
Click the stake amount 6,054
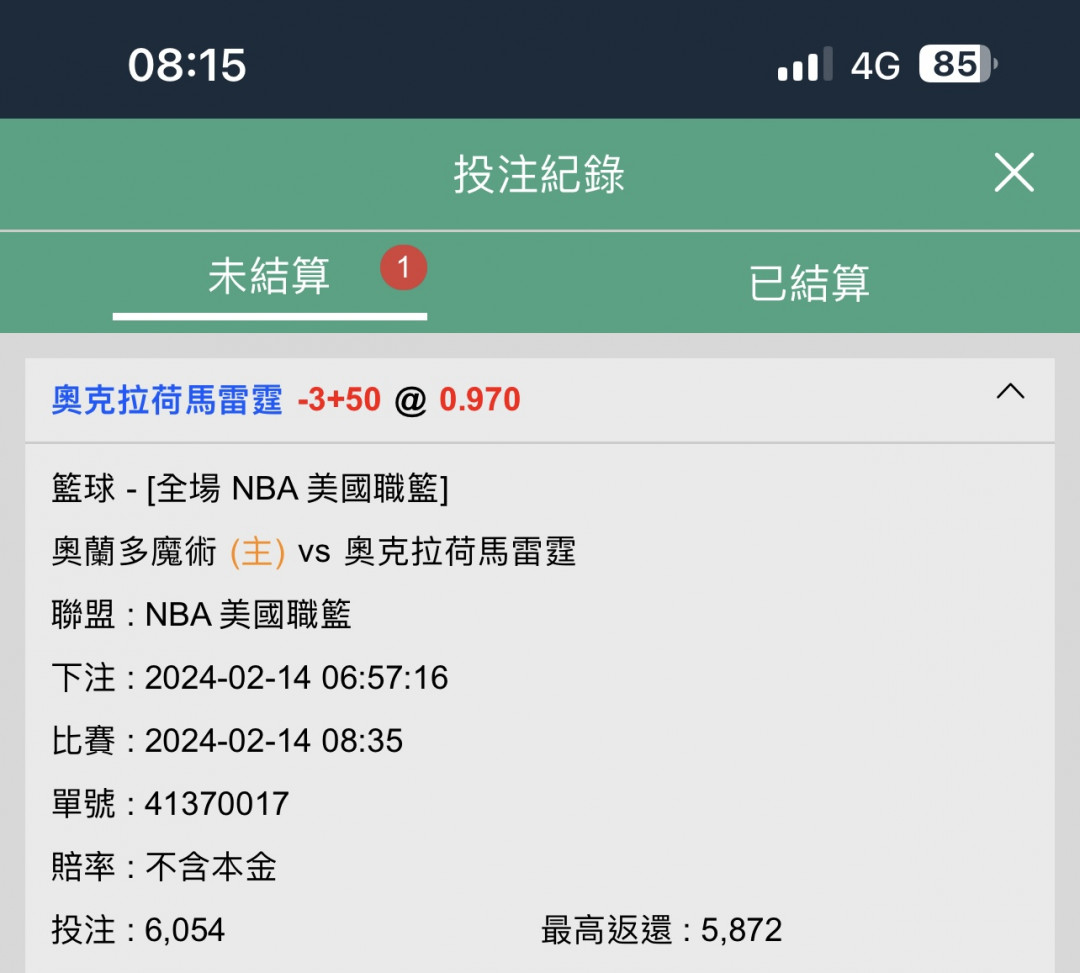pyautogui.click(x=185, y=930)
